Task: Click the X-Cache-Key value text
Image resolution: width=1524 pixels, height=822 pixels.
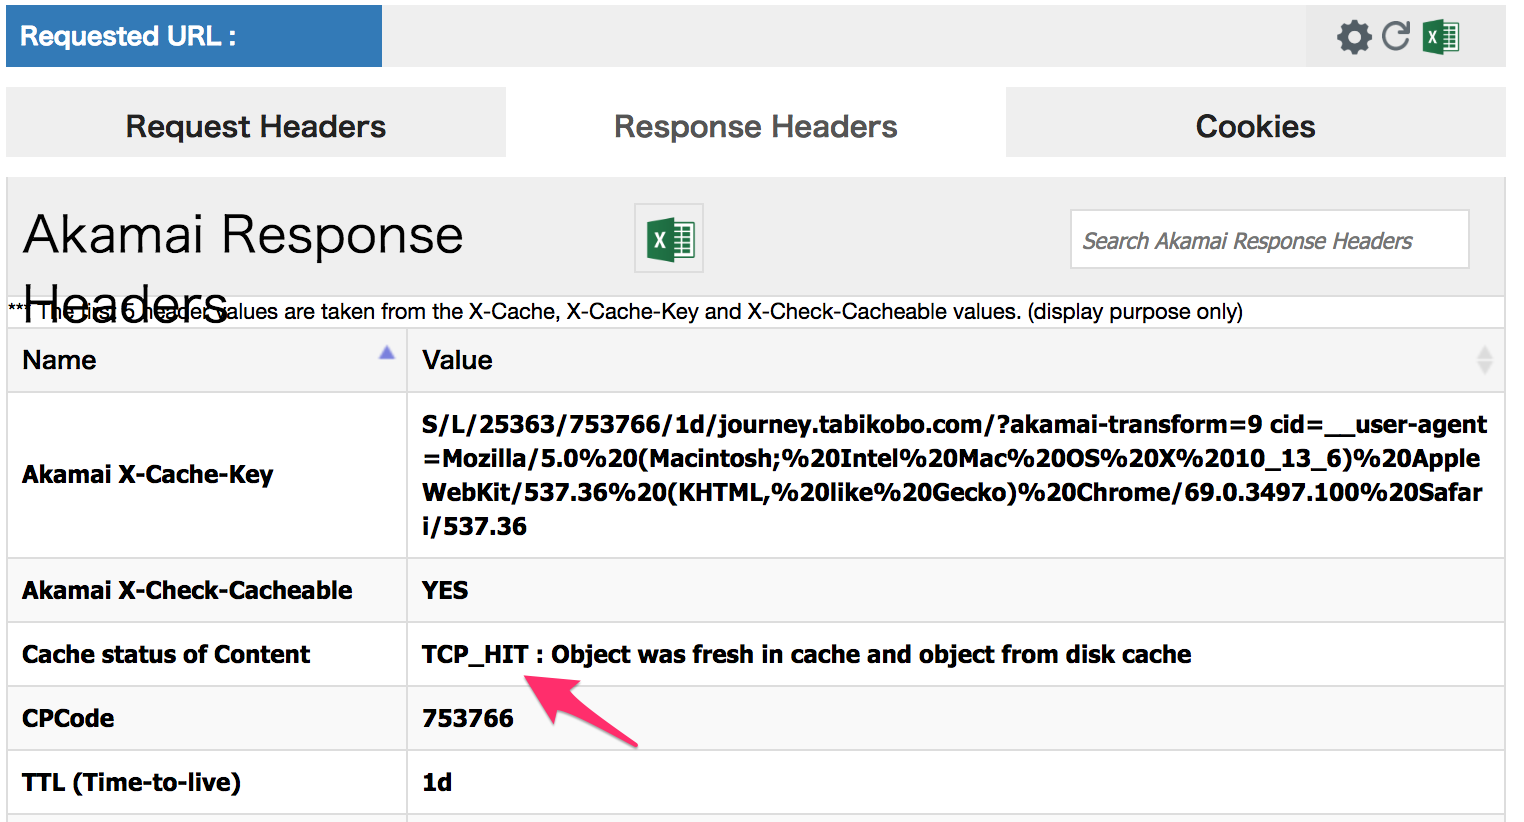Action: pos(954,475)
